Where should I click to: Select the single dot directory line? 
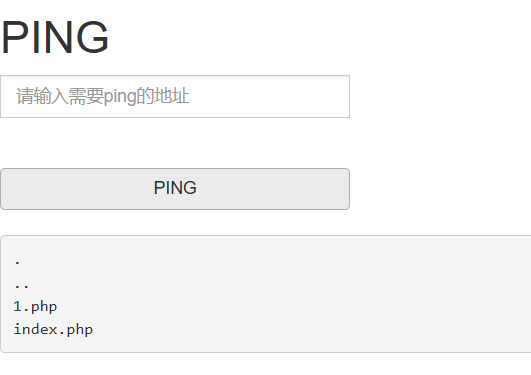(x=18, y=263)
